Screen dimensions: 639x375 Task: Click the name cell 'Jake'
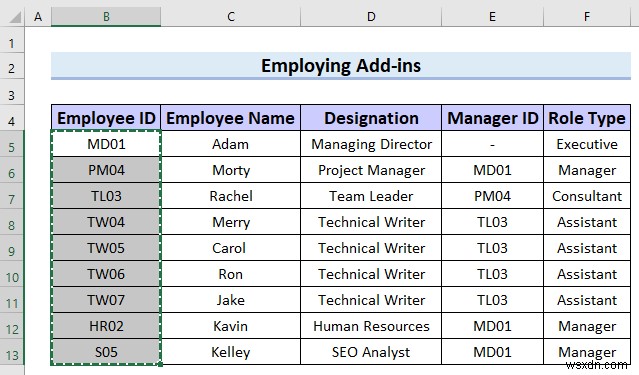[x=231, y=300]
